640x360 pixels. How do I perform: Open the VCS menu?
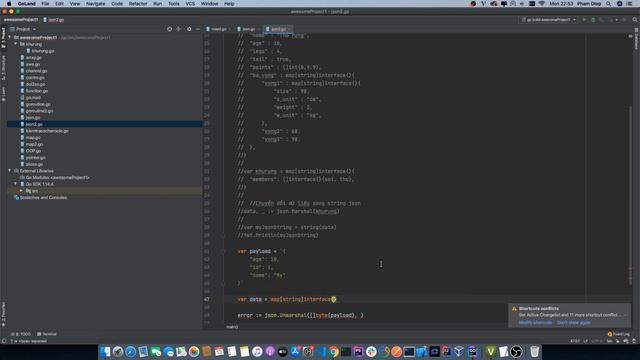pos(190,4)
